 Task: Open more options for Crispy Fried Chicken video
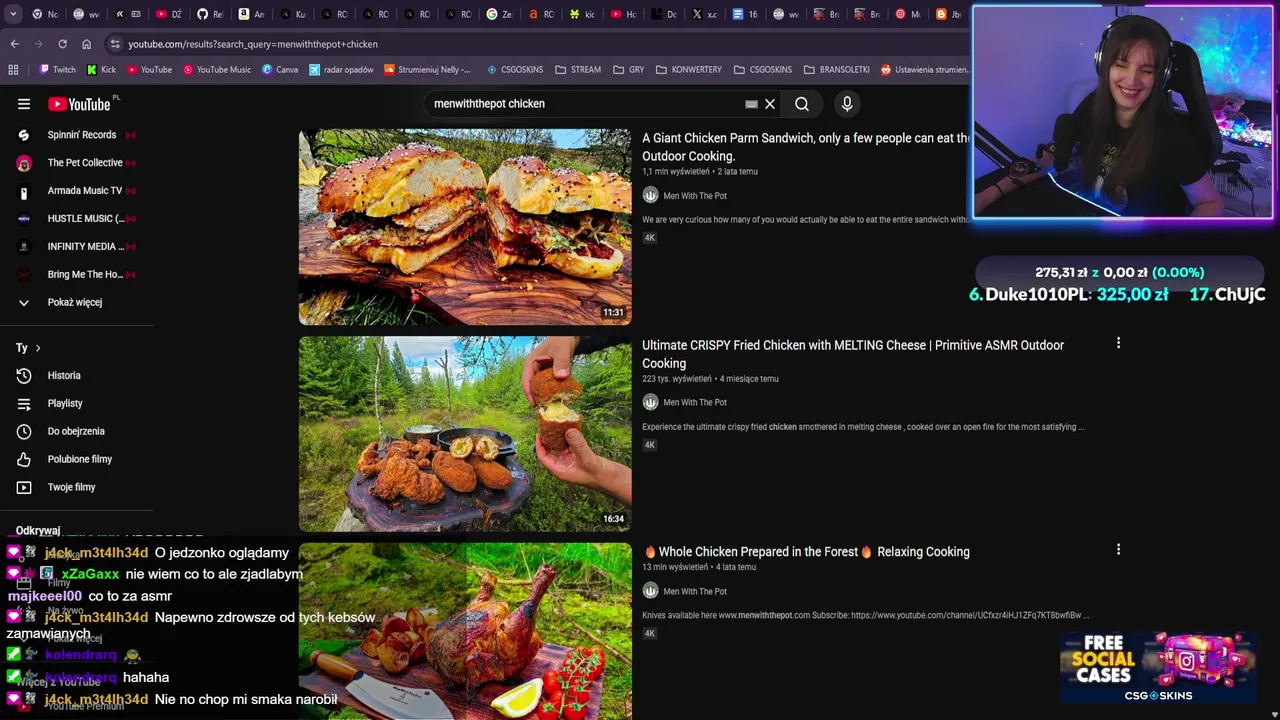[x=1118, y=343]
